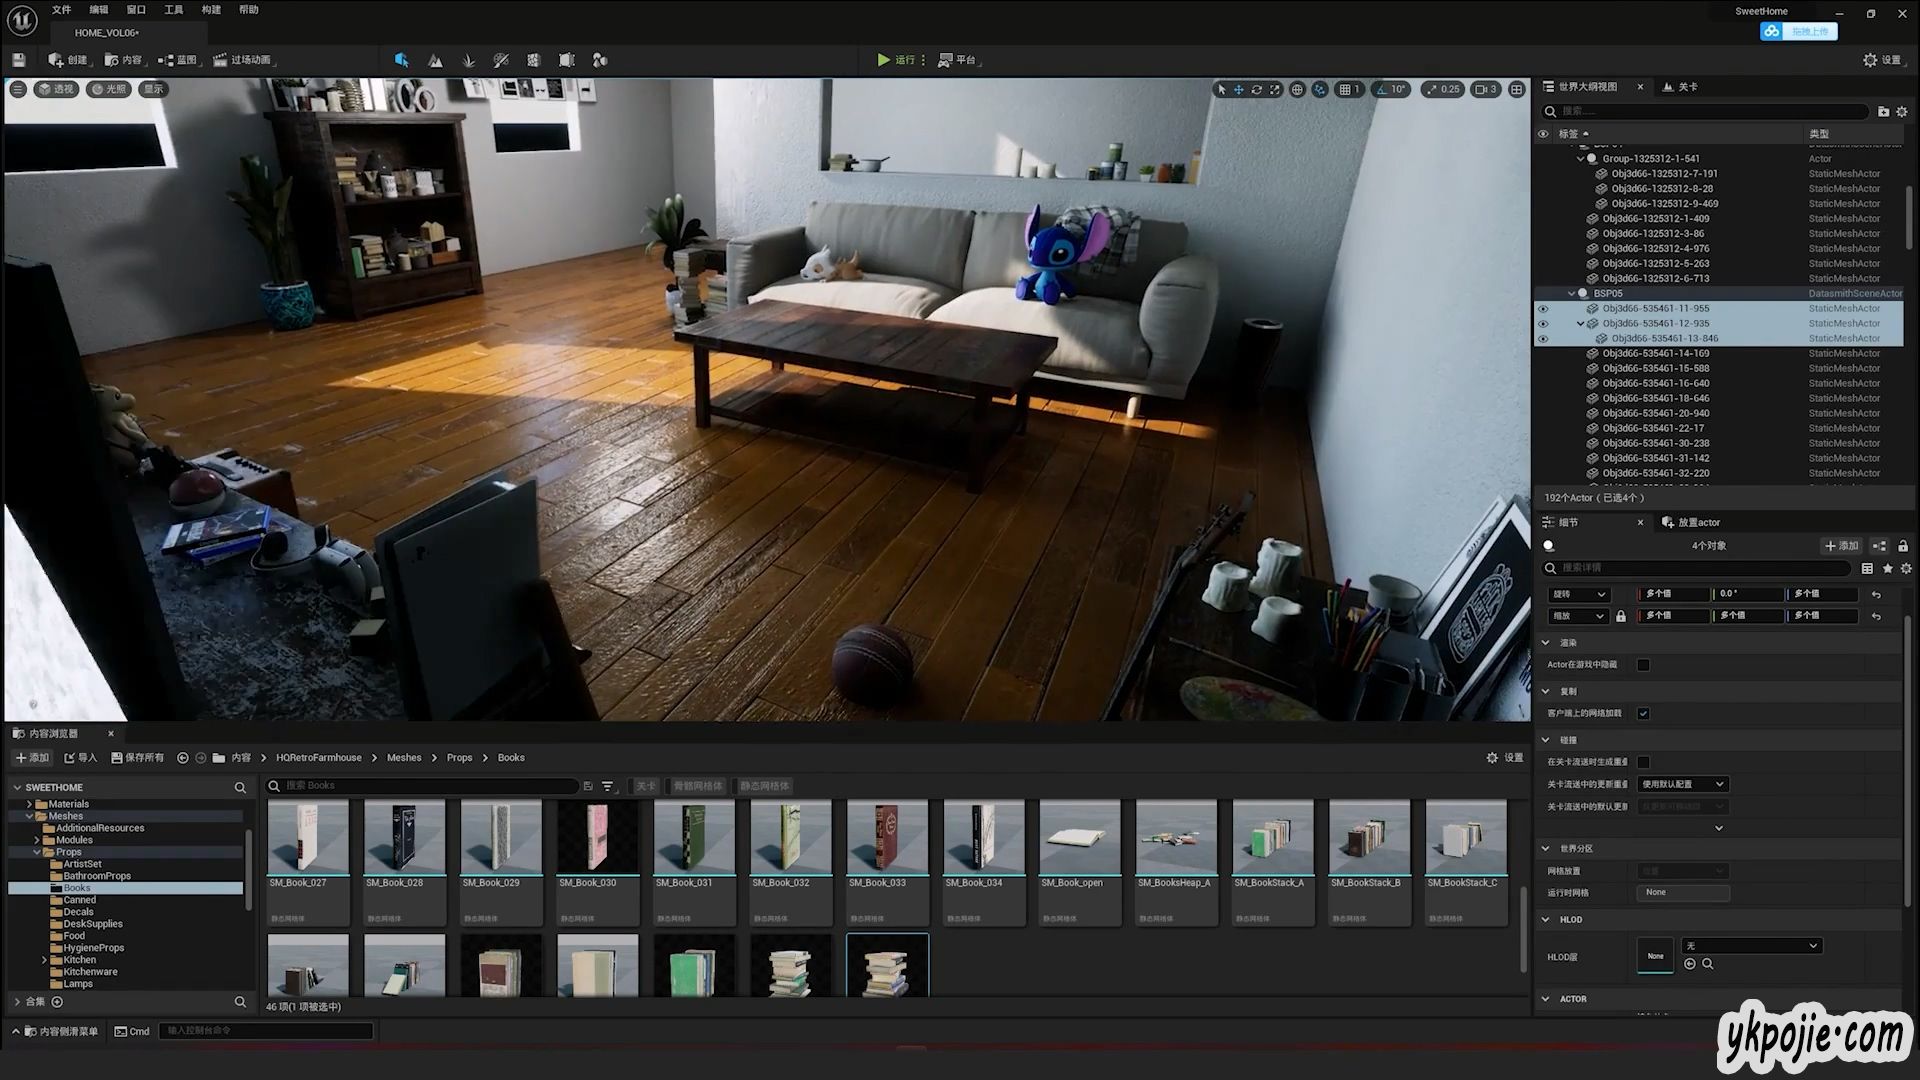
Task: Expand the Materials folder in the tree
Action: pyautogui.click(x=29, y=804)
